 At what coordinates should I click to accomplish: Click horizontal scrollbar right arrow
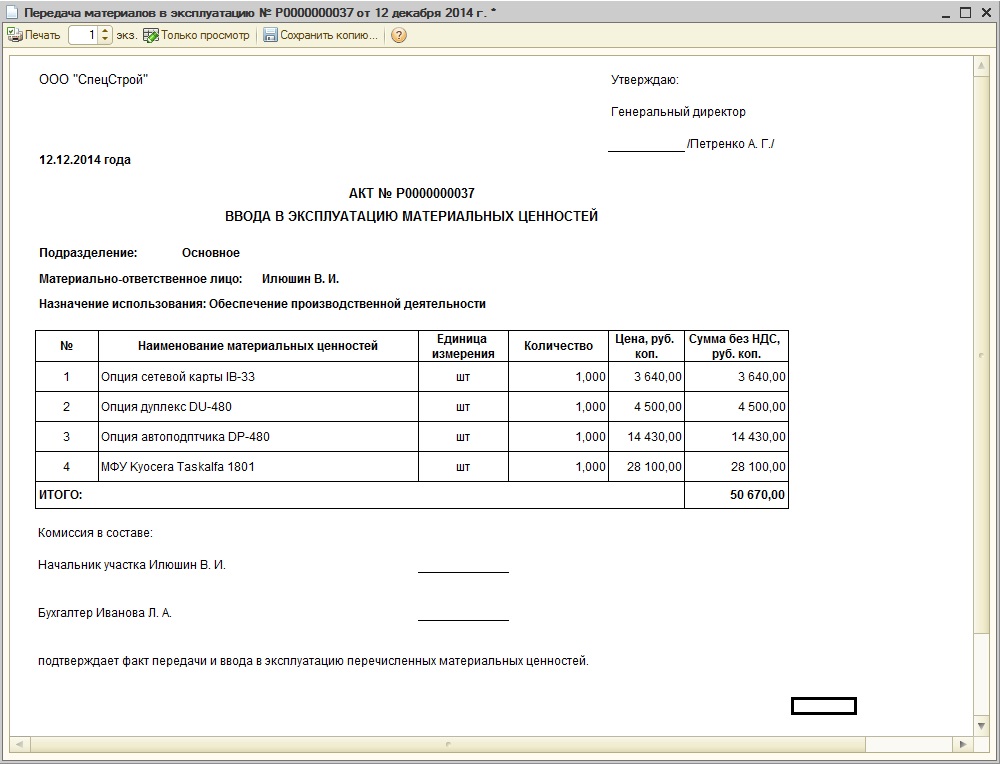click(x=962, y=744)
